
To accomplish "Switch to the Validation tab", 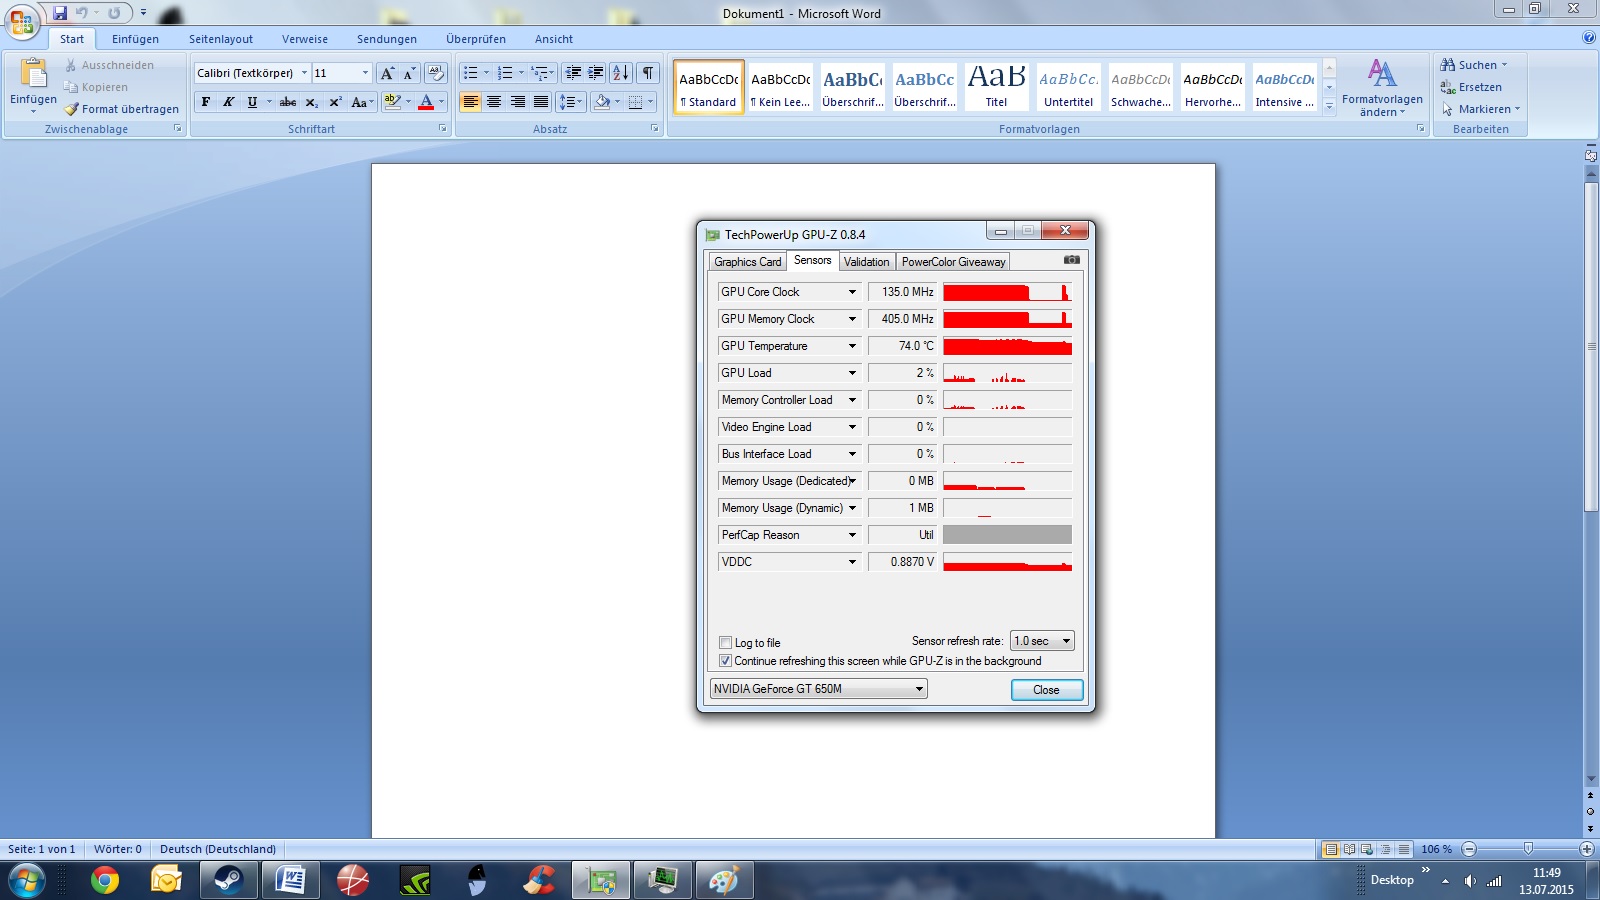I will pos(866,262).
